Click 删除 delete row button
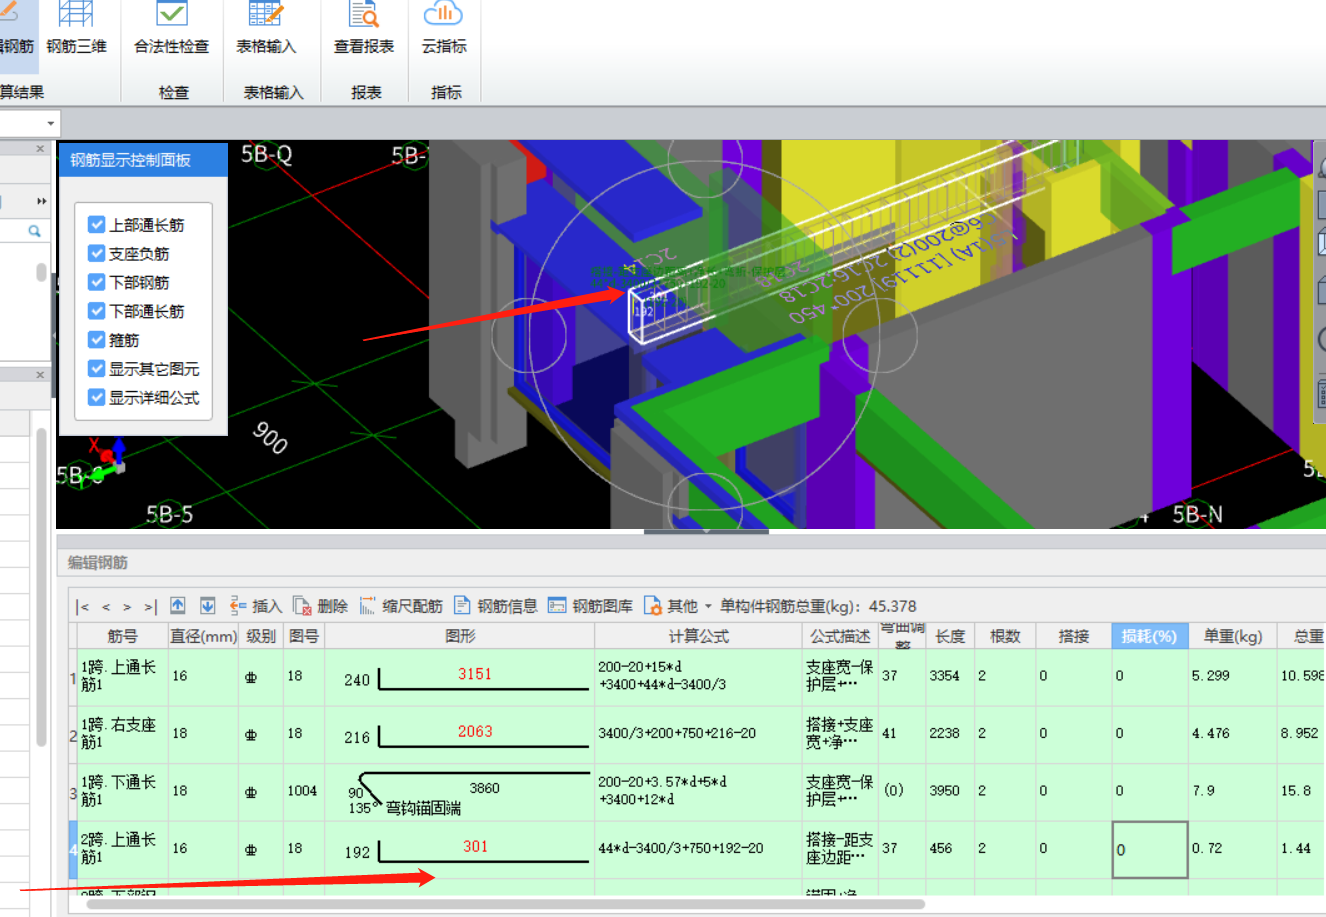This screenshot has width=1326, height=917. (x=320, y=606)
